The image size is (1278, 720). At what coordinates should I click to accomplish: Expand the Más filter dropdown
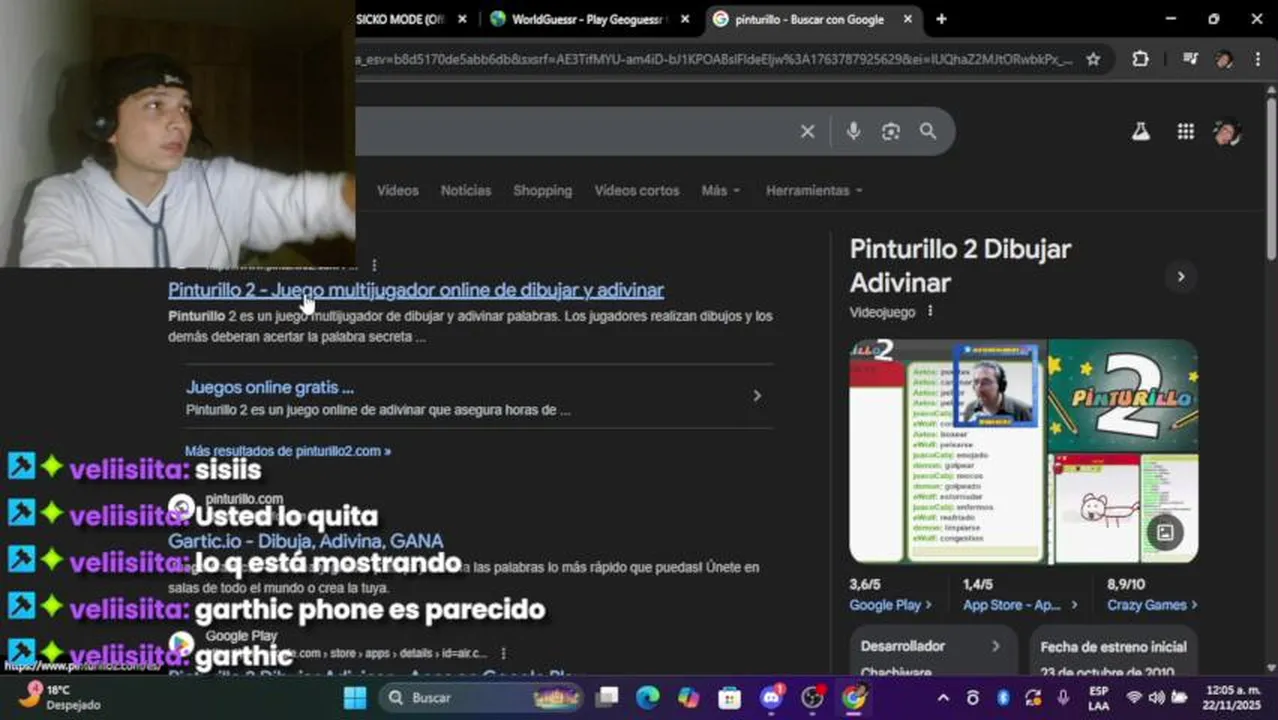(721, 190)
